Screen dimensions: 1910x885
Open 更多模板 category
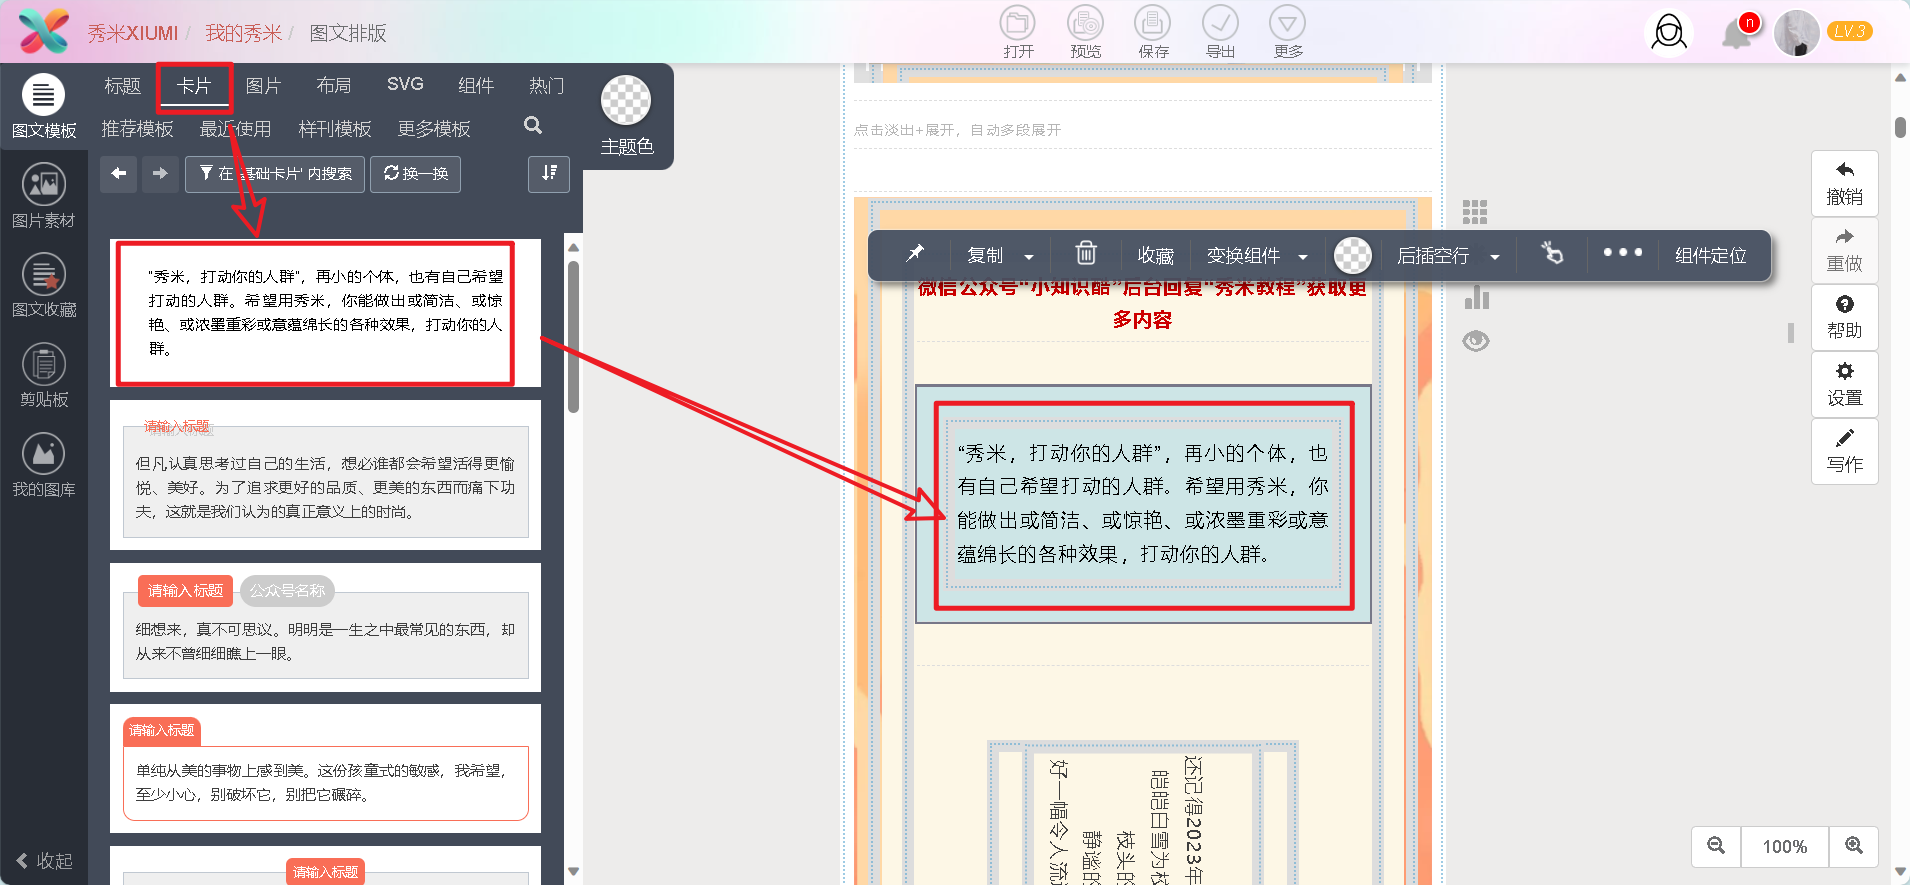tap(434, 129)
